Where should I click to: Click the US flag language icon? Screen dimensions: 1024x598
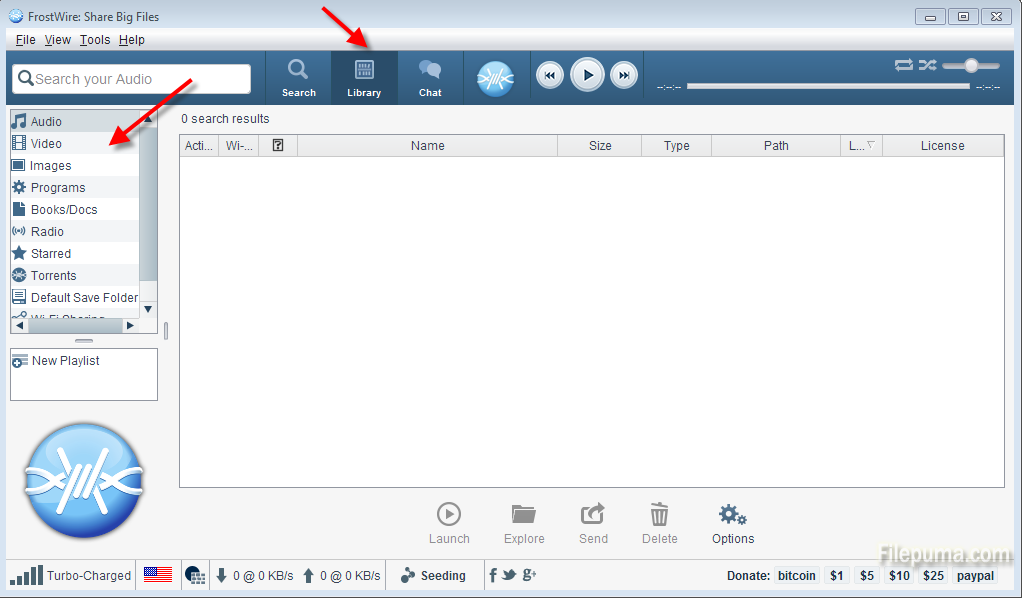point(157,575)
